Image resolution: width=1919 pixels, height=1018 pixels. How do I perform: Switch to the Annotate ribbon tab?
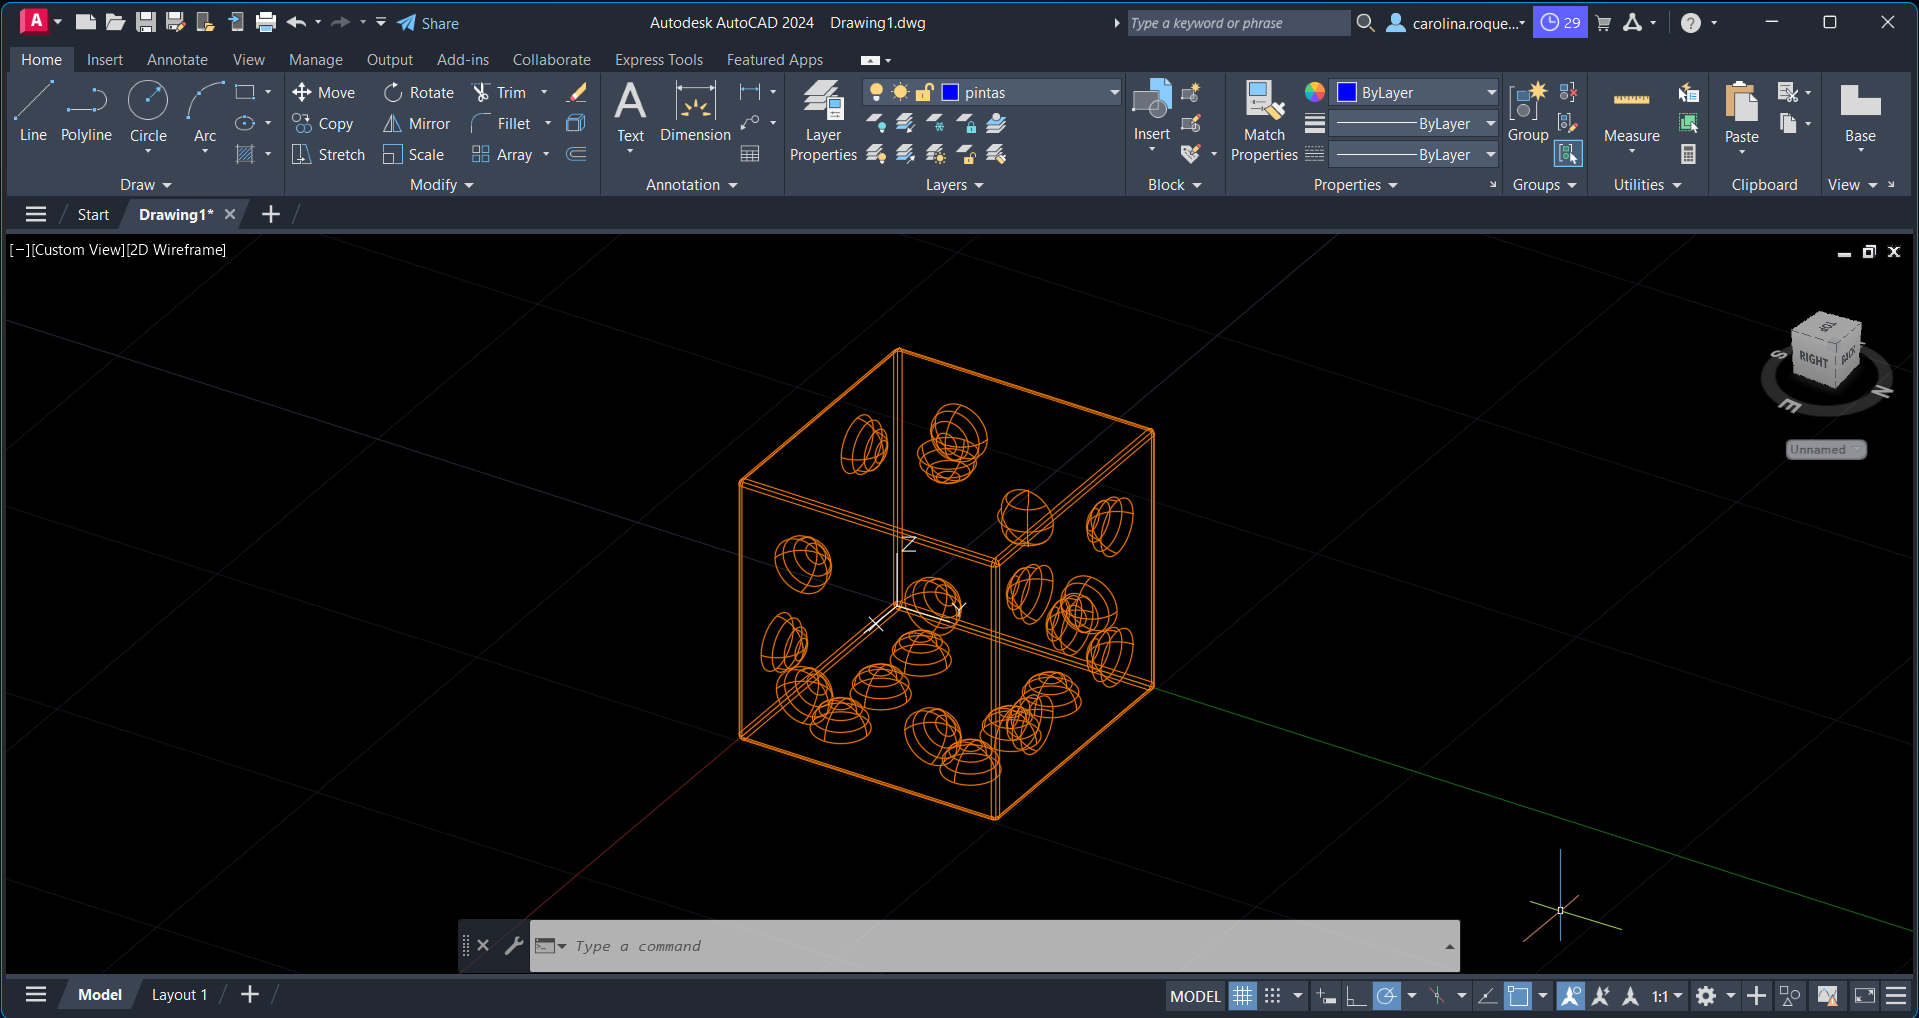[177, 60]
